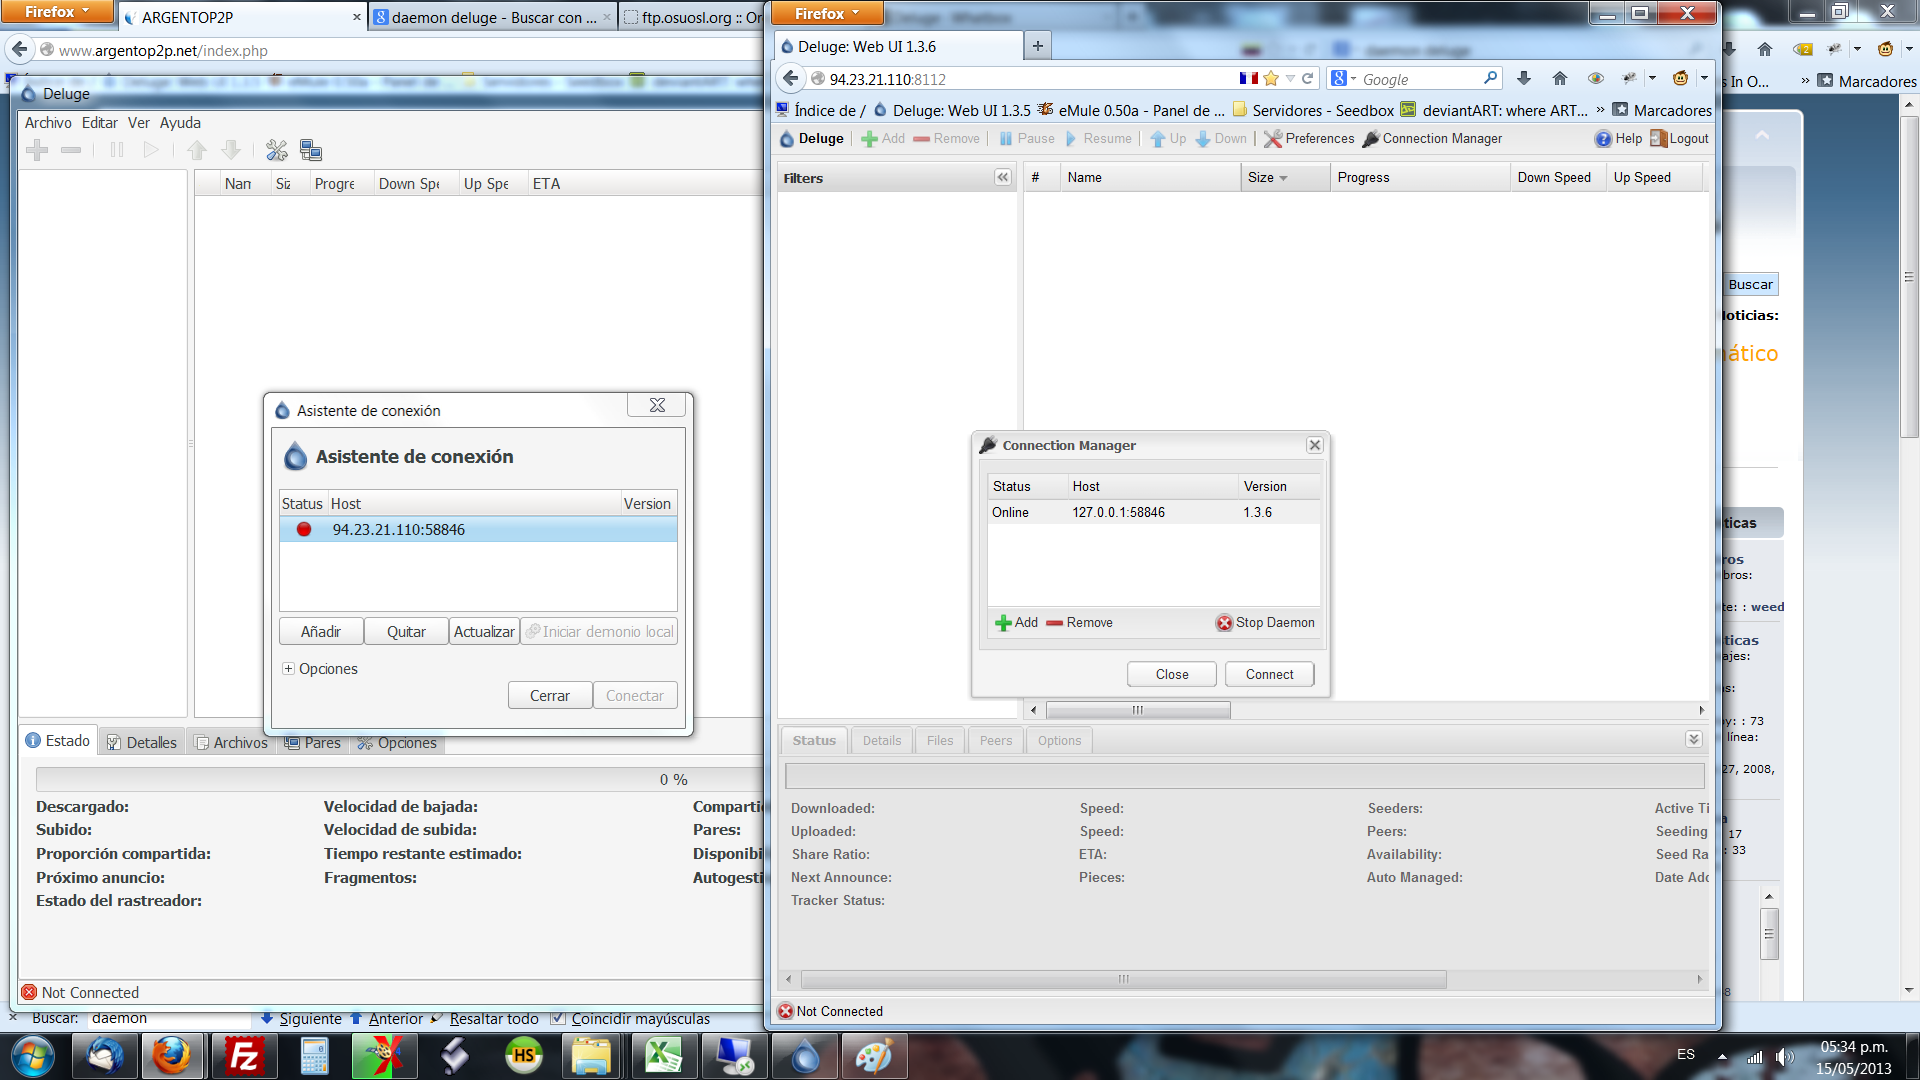The image size is (1920, 1080).
Task: Click Help in the Web UI toolbar
Action: coord(1618,139)
